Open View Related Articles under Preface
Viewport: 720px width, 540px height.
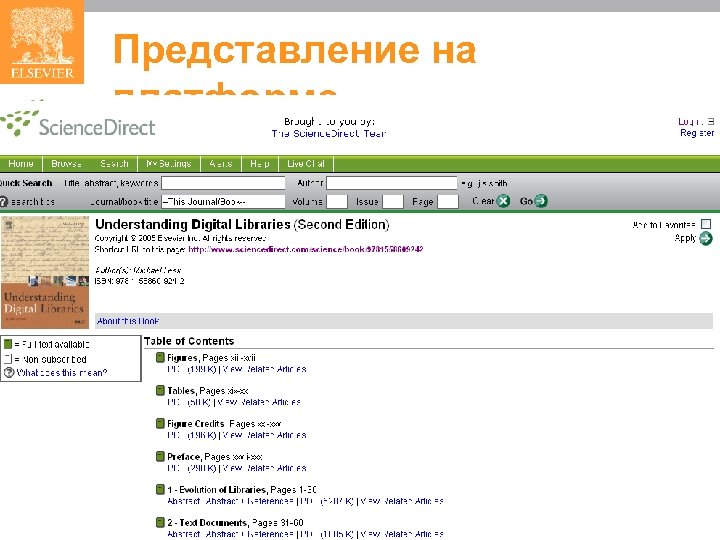[264, 468]
